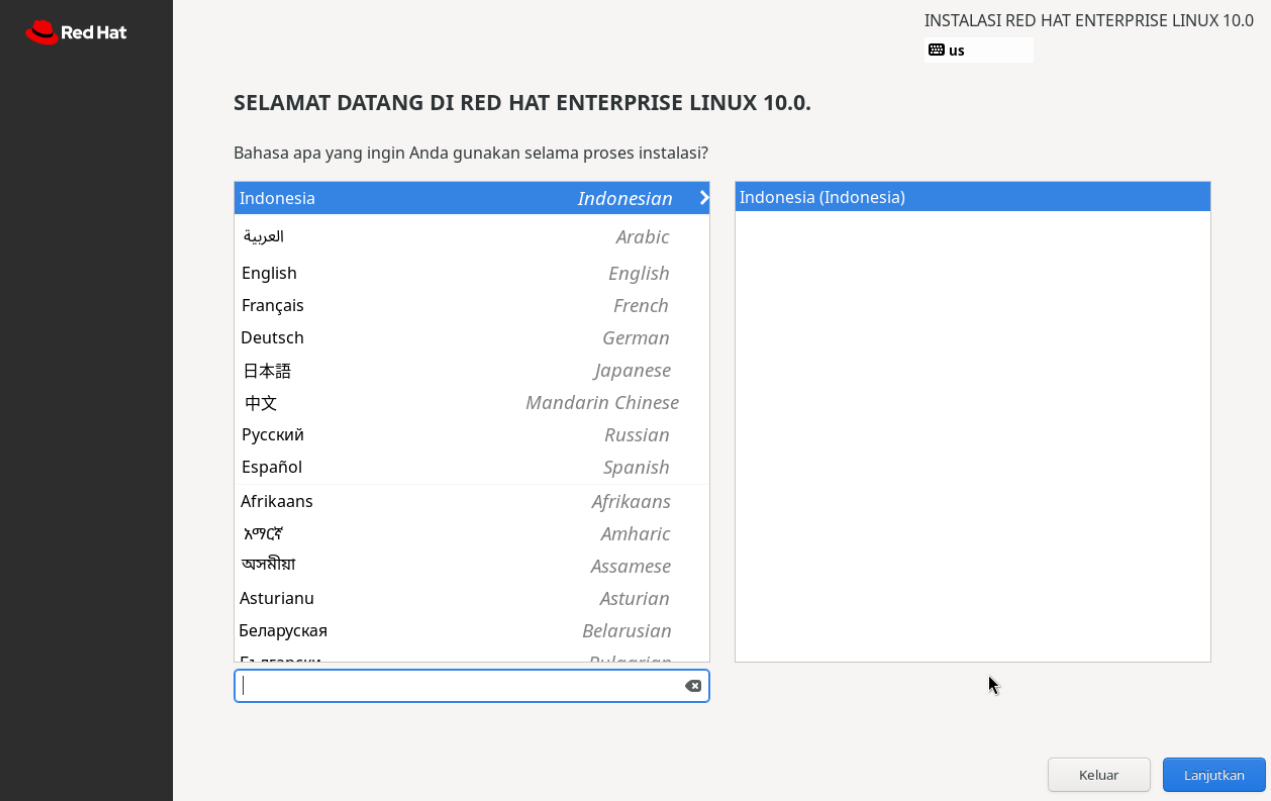1271x801 pixels.
Task: Select the Japanese language row
Action: [x=472, y=370]
